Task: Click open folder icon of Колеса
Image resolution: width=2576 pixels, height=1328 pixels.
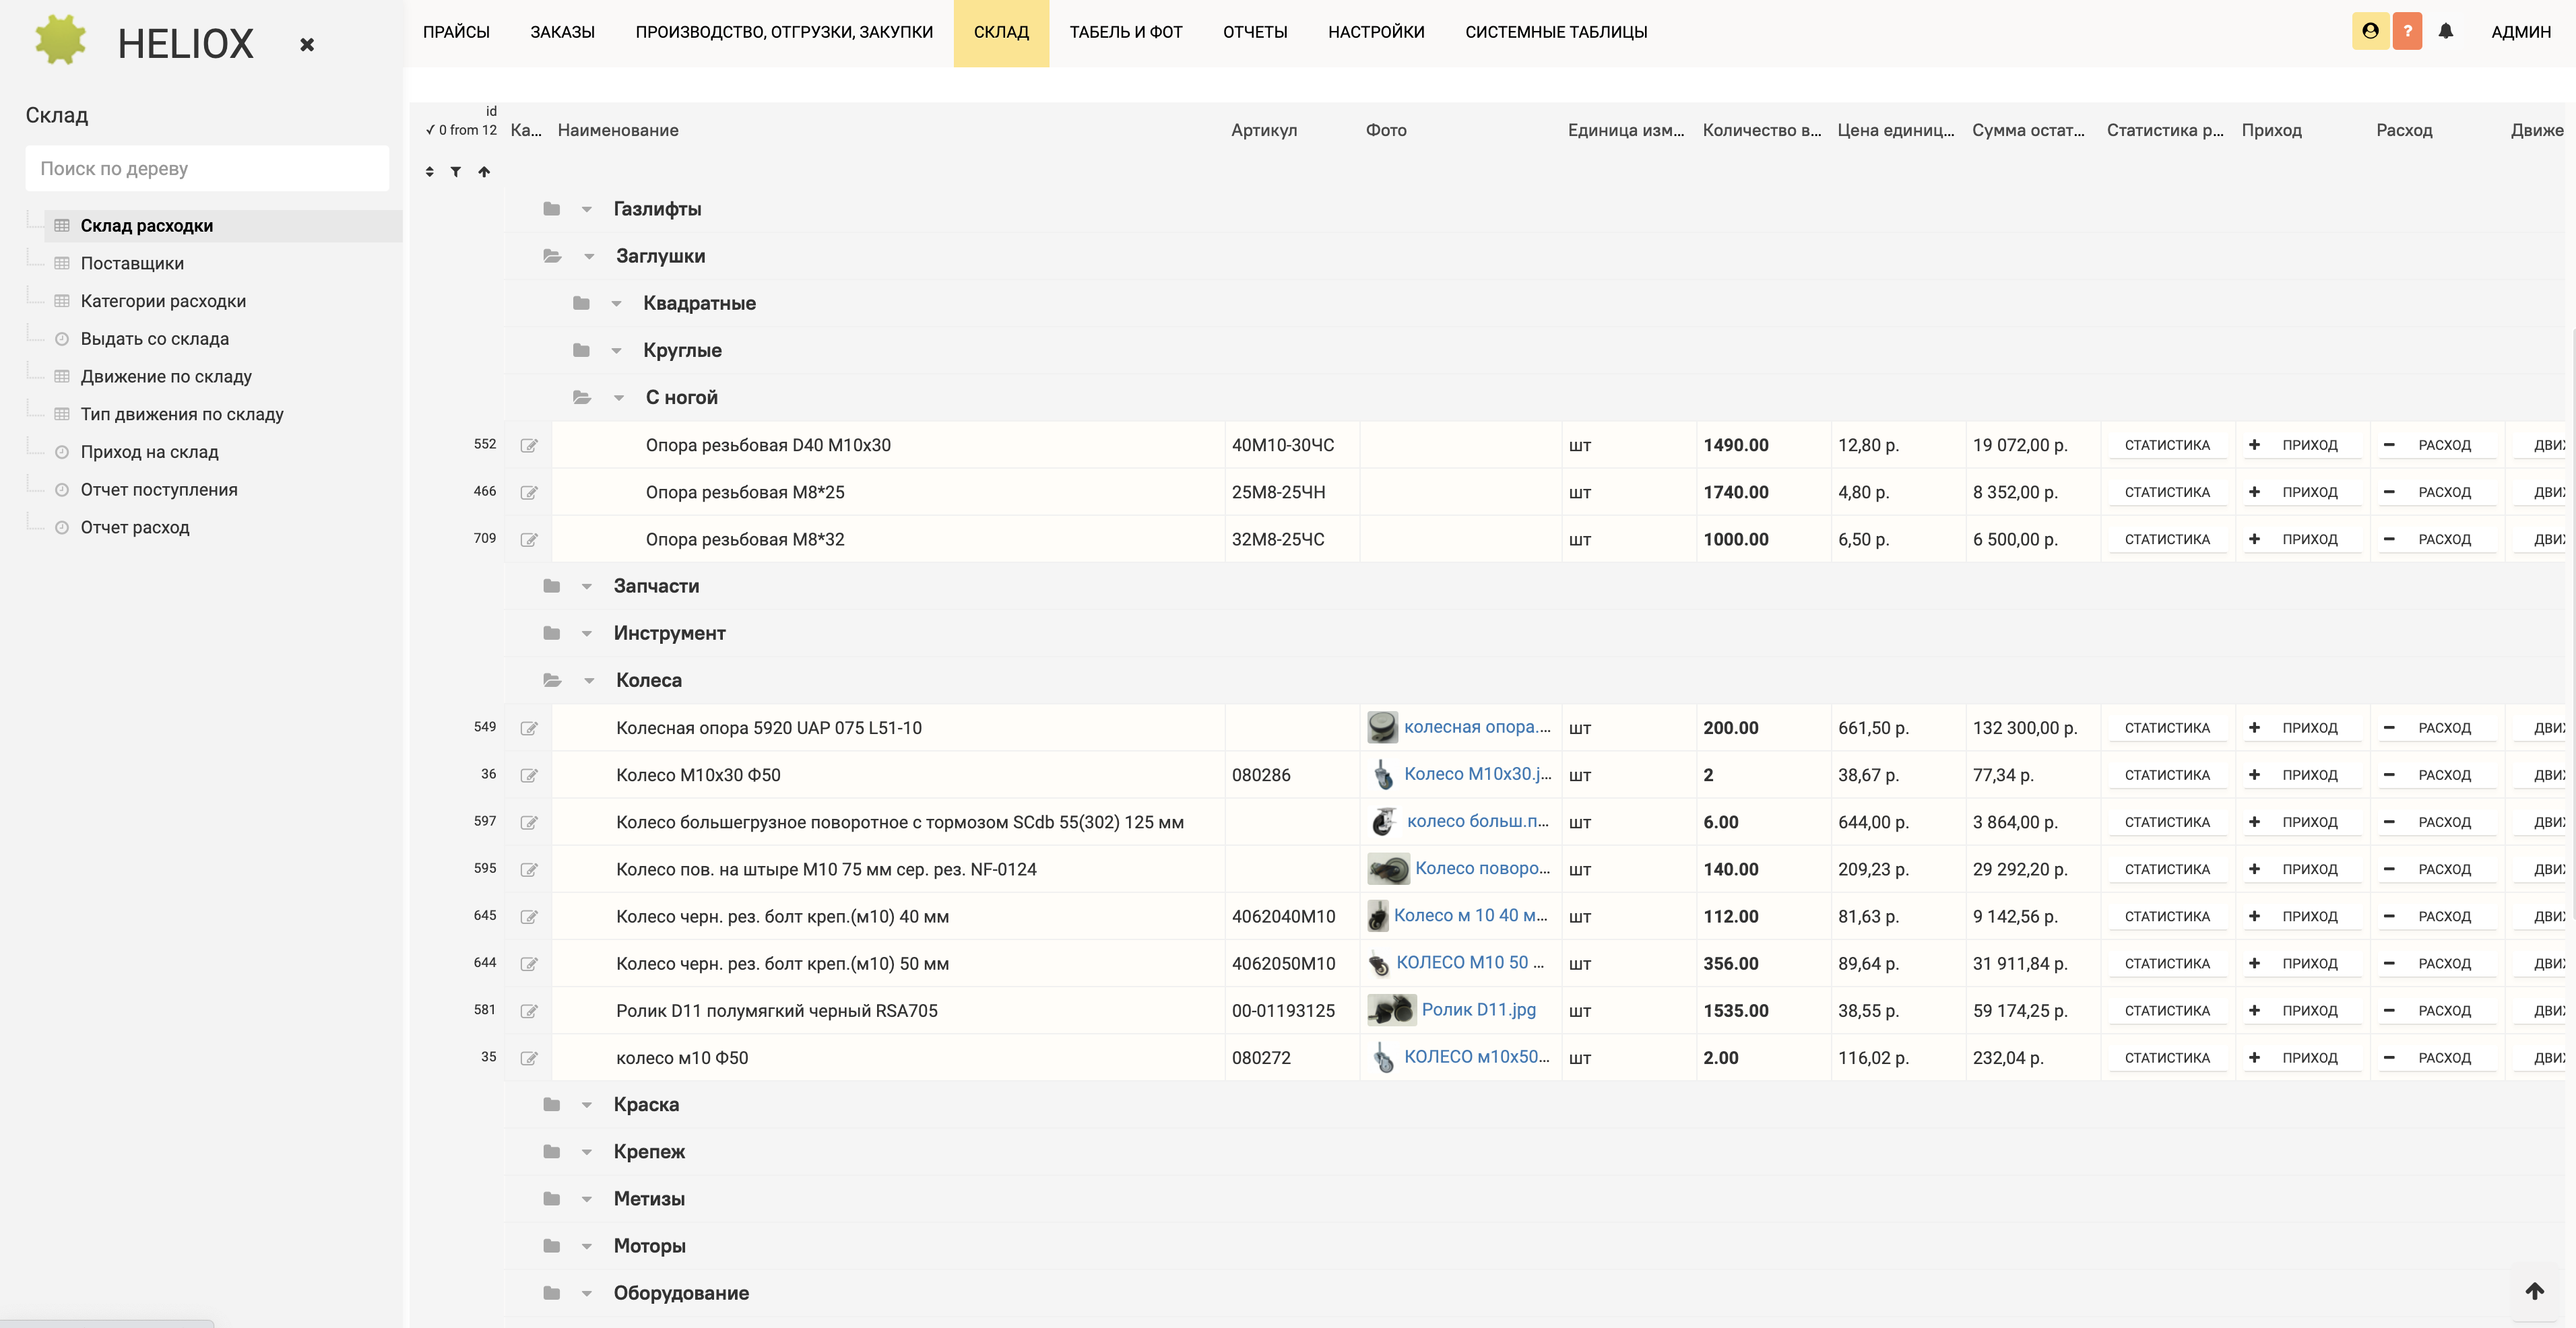Action: (552, 680)
